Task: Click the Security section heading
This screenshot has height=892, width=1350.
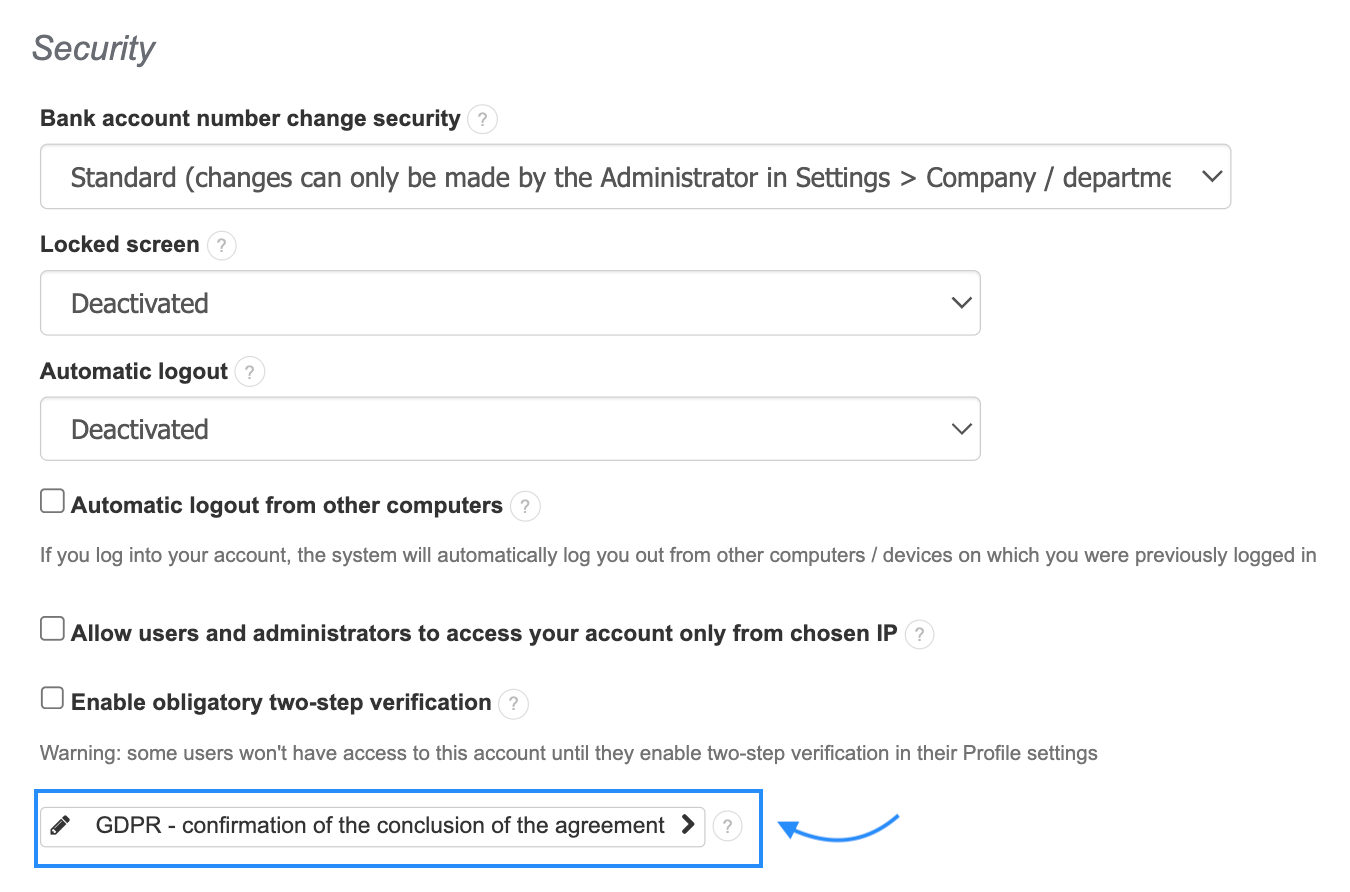Action: pos(94,48)
